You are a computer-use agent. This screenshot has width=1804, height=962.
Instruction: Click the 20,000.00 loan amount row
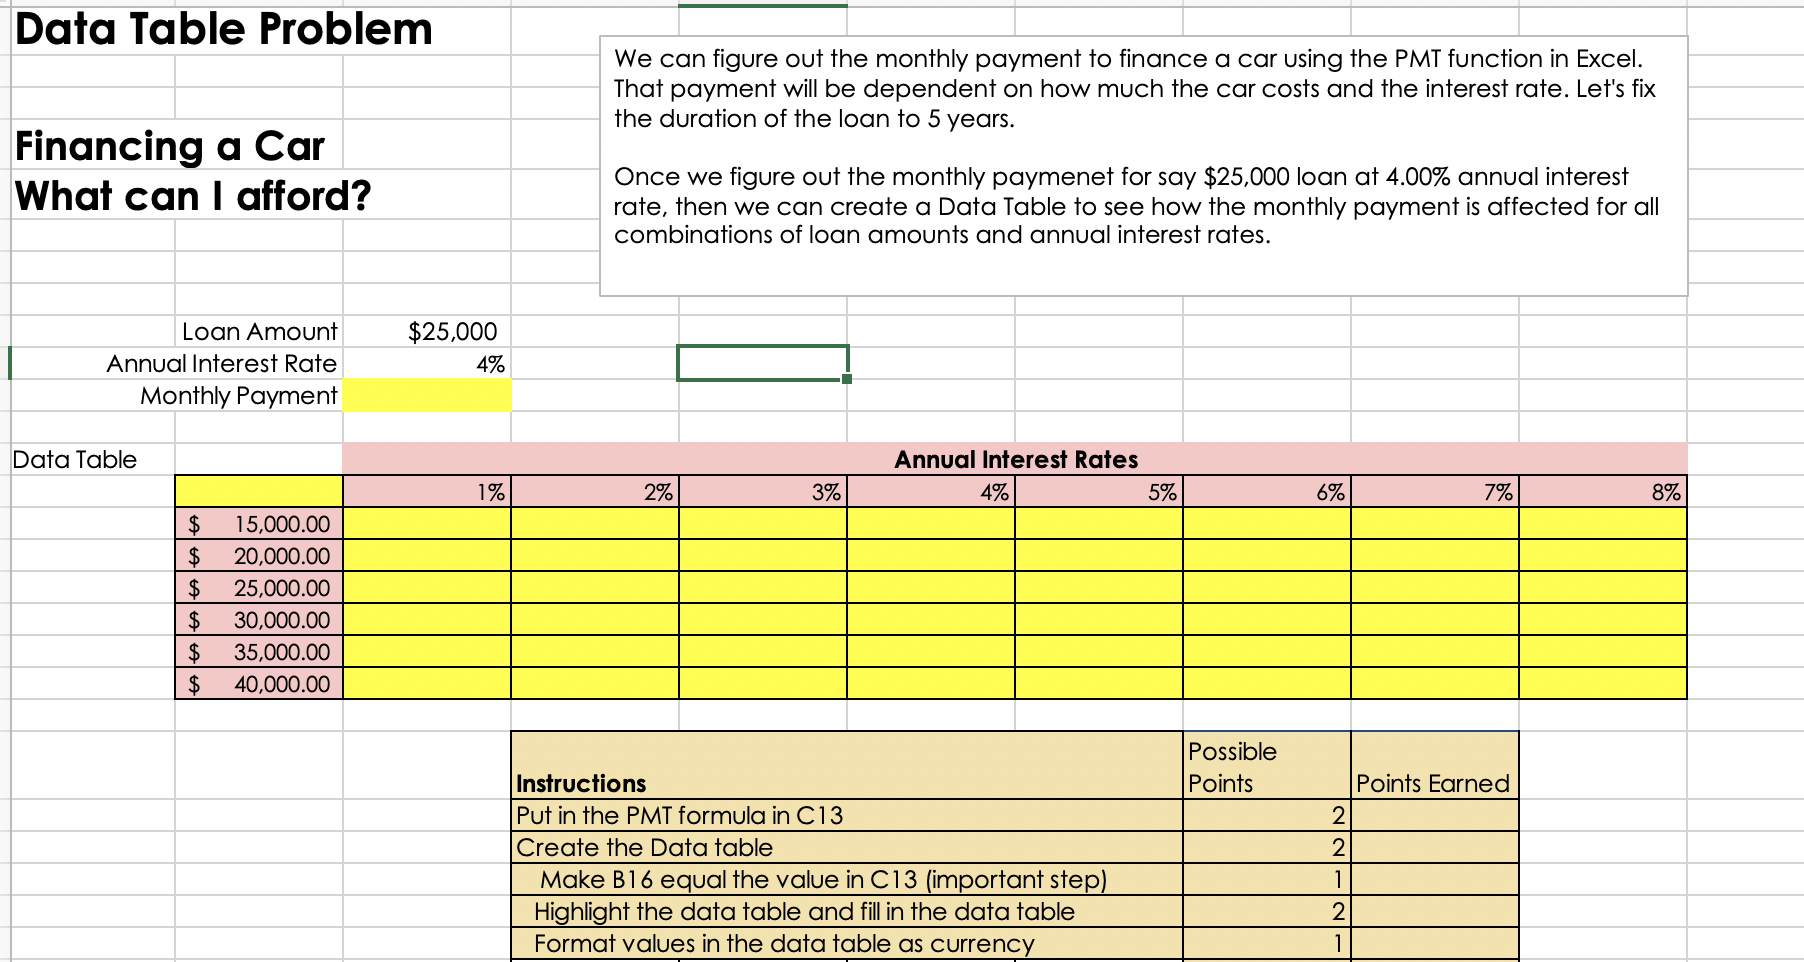(259, 555)
